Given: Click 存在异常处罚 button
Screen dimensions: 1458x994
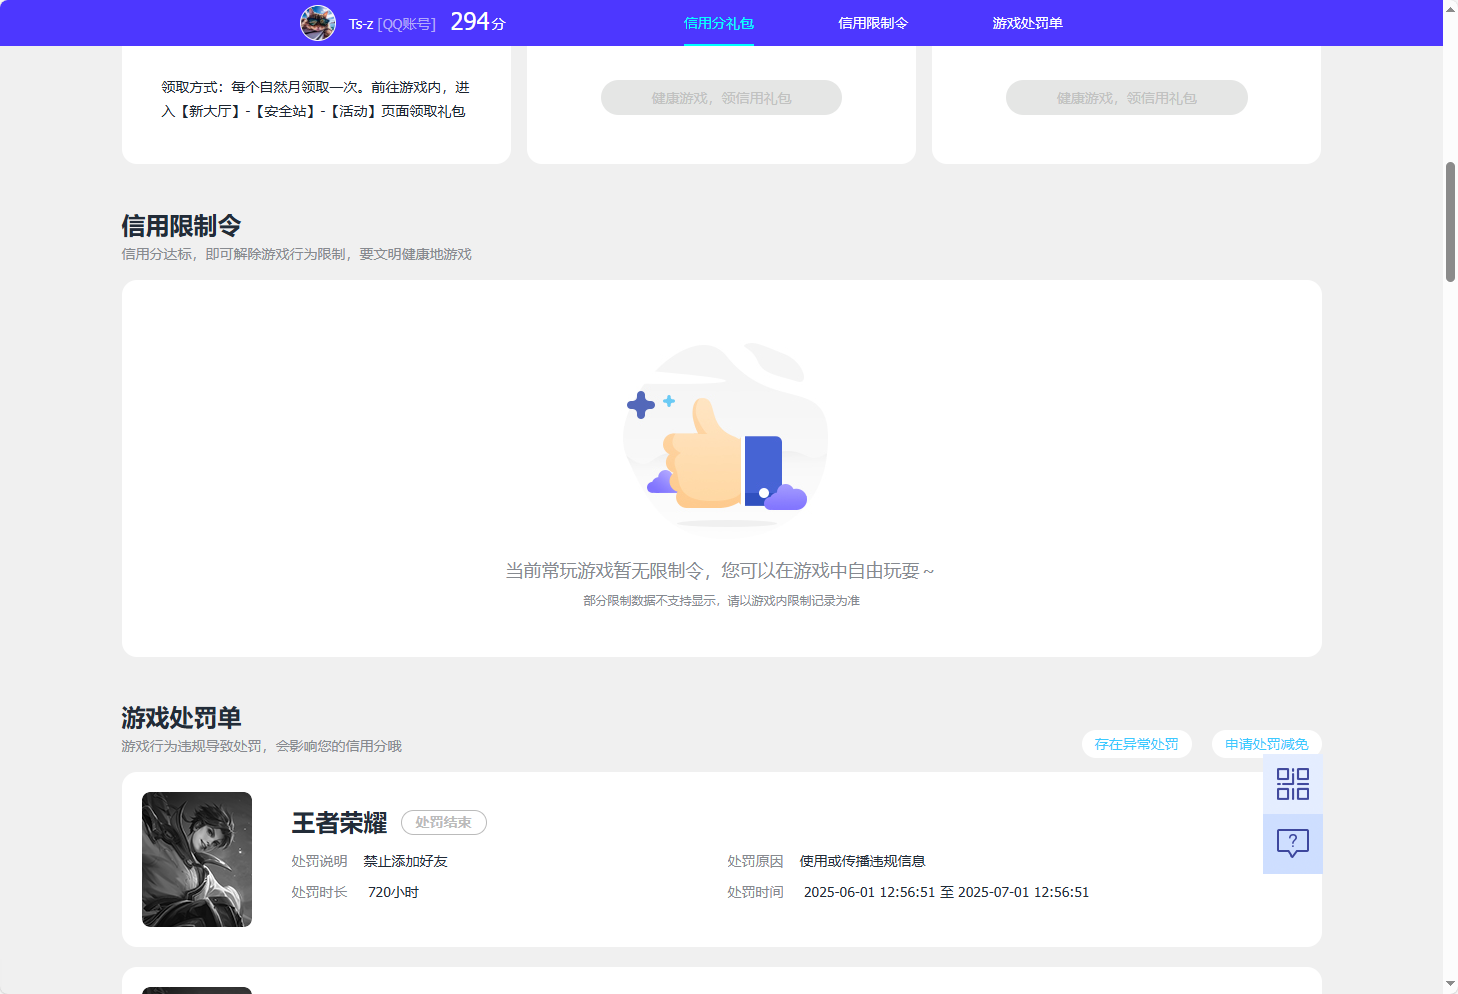Looking at the screenshot, I should pyautogui.click(x=1136, y=744).
